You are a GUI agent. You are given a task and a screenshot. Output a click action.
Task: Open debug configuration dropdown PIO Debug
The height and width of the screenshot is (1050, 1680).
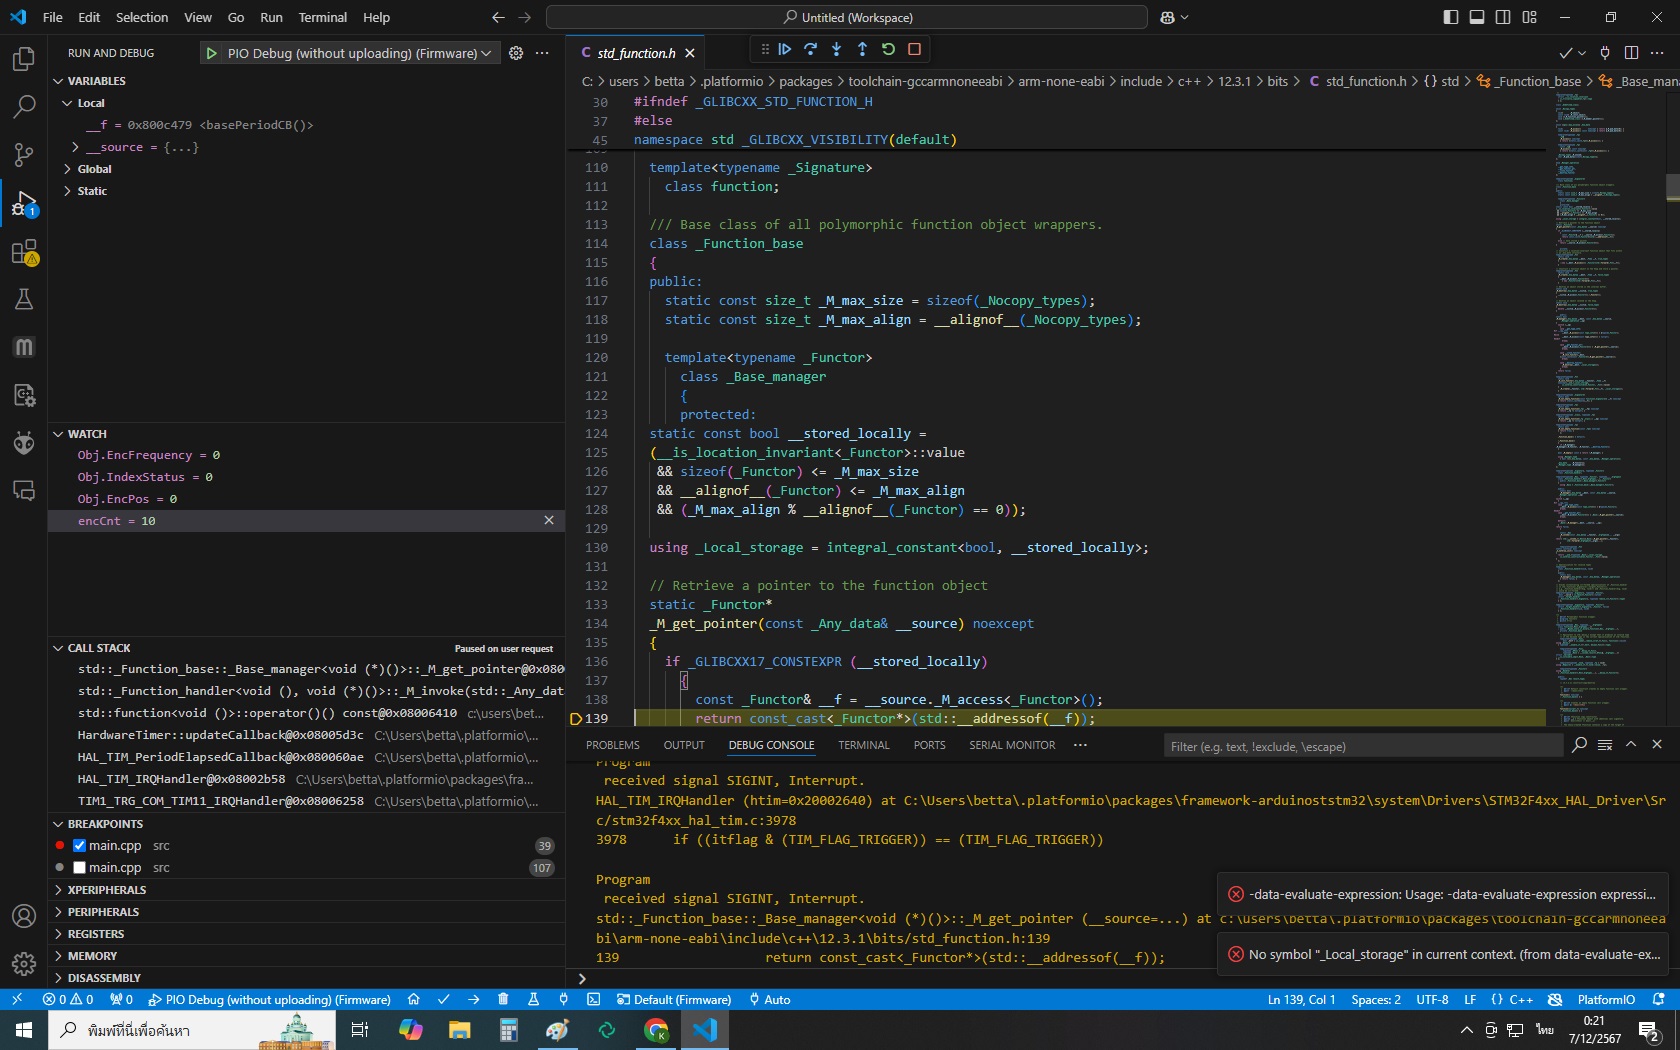pyautogui.click(x=360, y=53)
